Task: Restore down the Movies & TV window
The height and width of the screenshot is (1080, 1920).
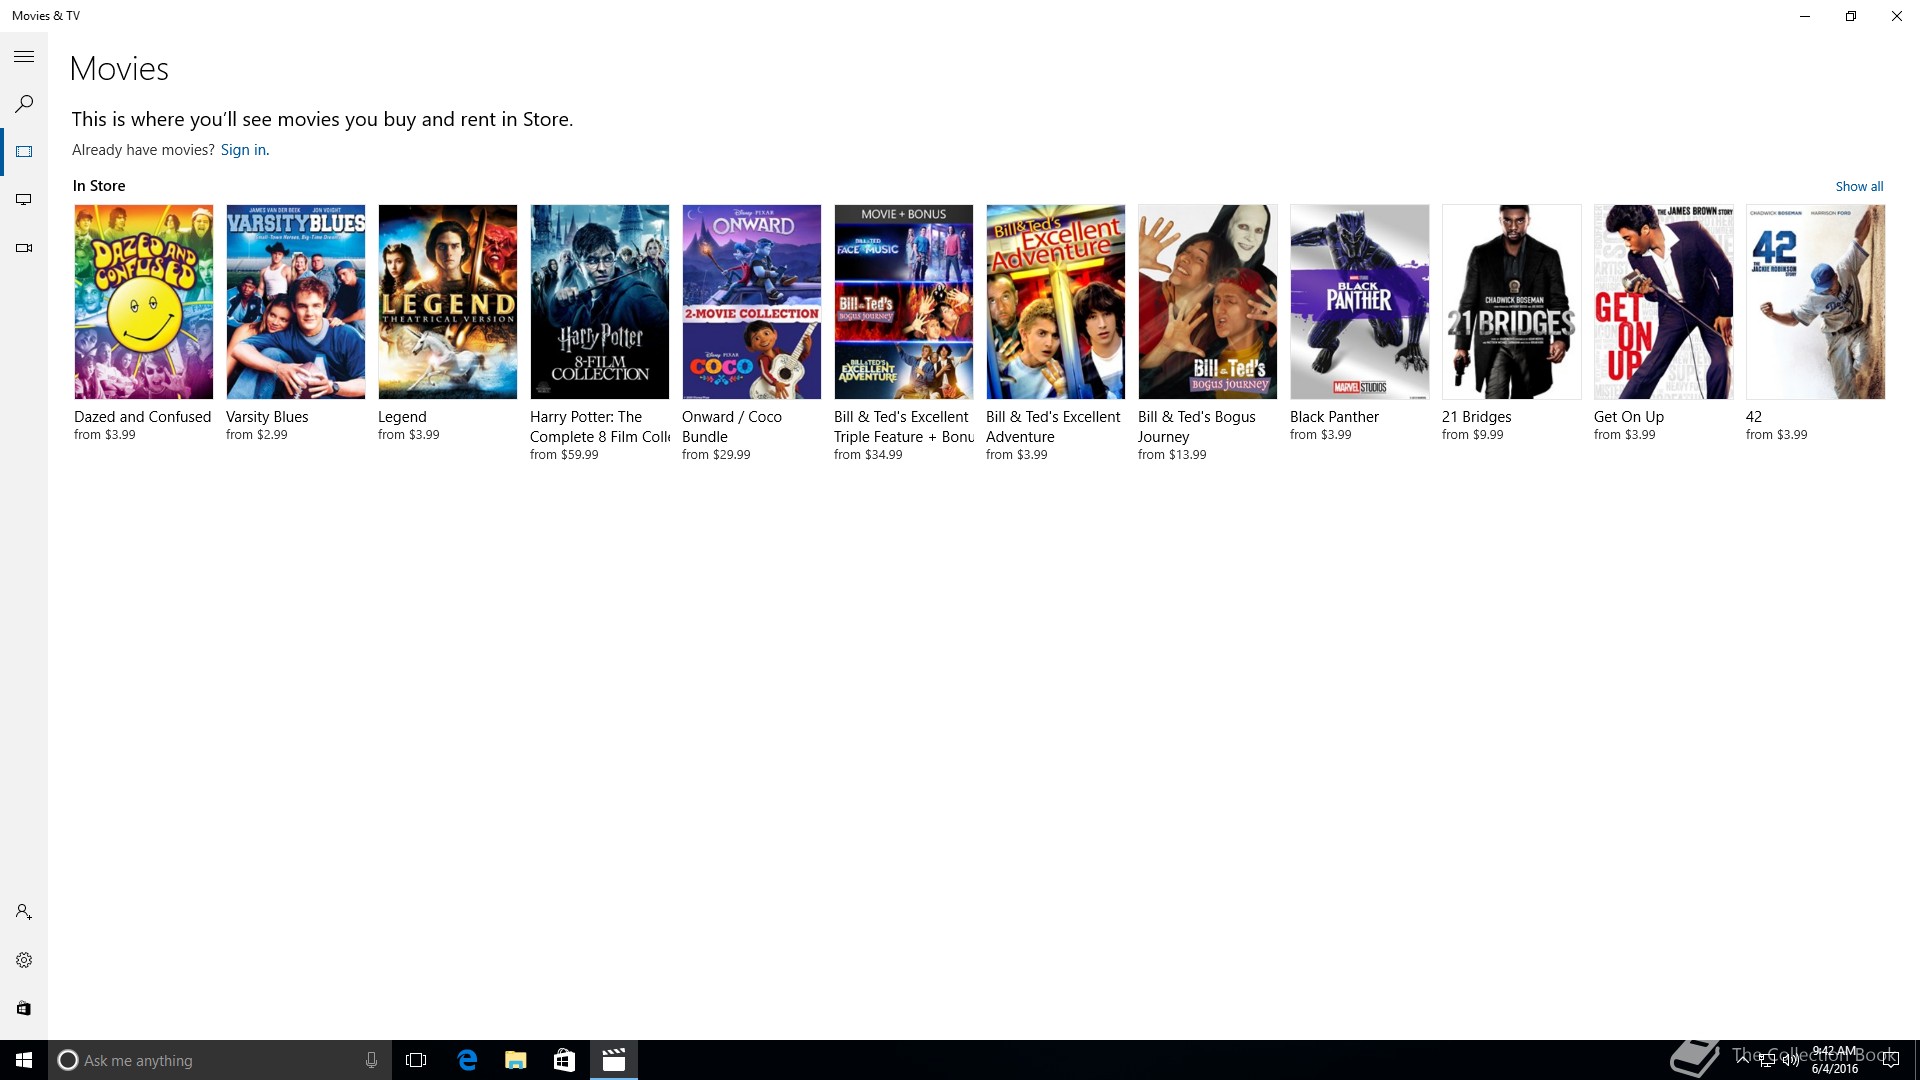Action: 1851,16
